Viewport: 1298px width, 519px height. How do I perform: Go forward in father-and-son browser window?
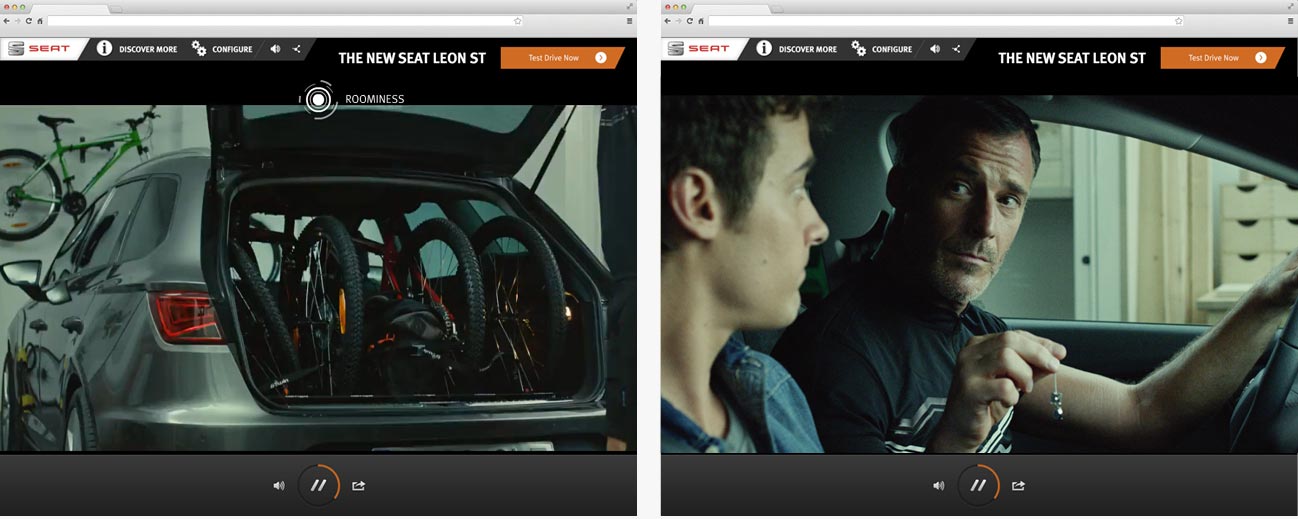tap(677, 20)
